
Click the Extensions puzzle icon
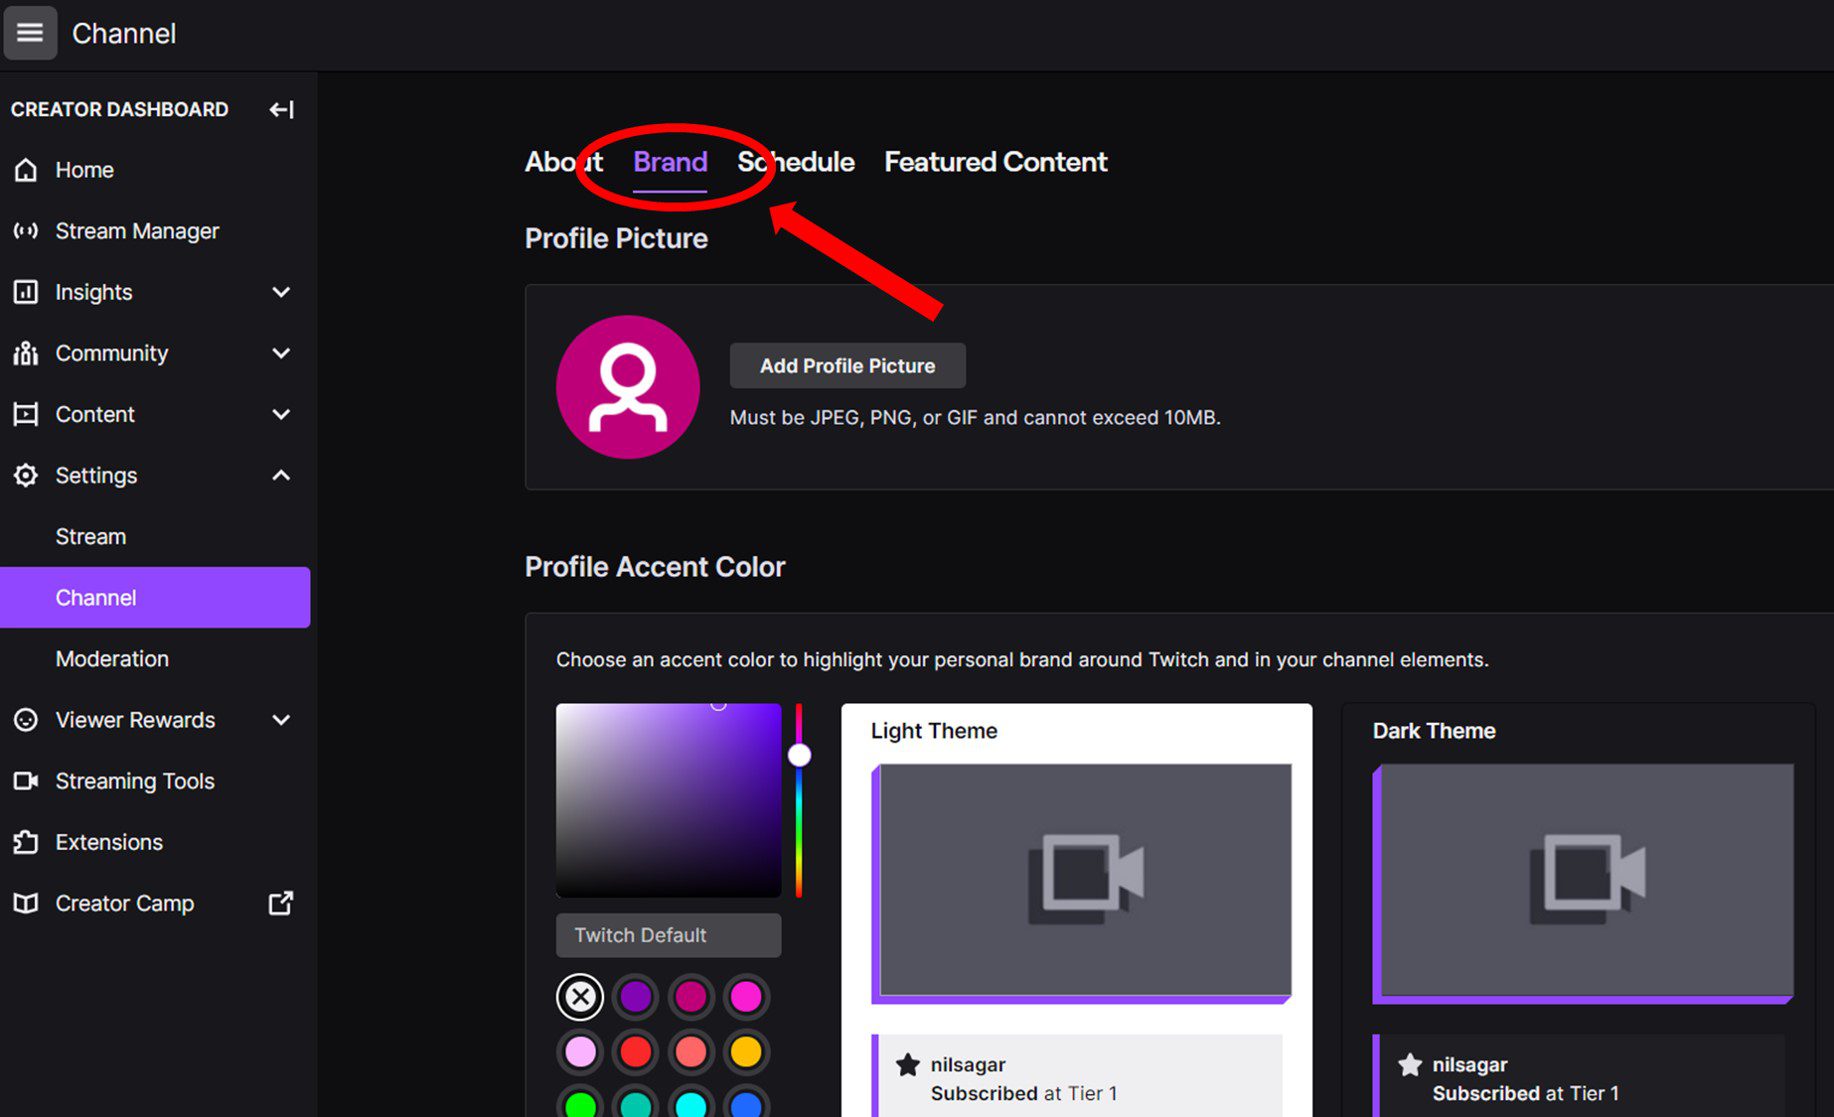click(x=26, y=842)
